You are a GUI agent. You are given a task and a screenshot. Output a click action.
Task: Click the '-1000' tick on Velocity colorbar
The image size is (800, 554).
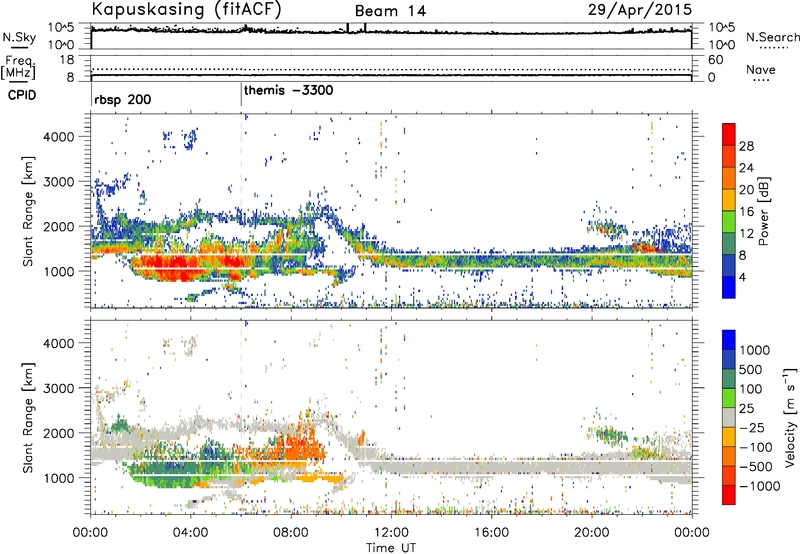point(760,486)
